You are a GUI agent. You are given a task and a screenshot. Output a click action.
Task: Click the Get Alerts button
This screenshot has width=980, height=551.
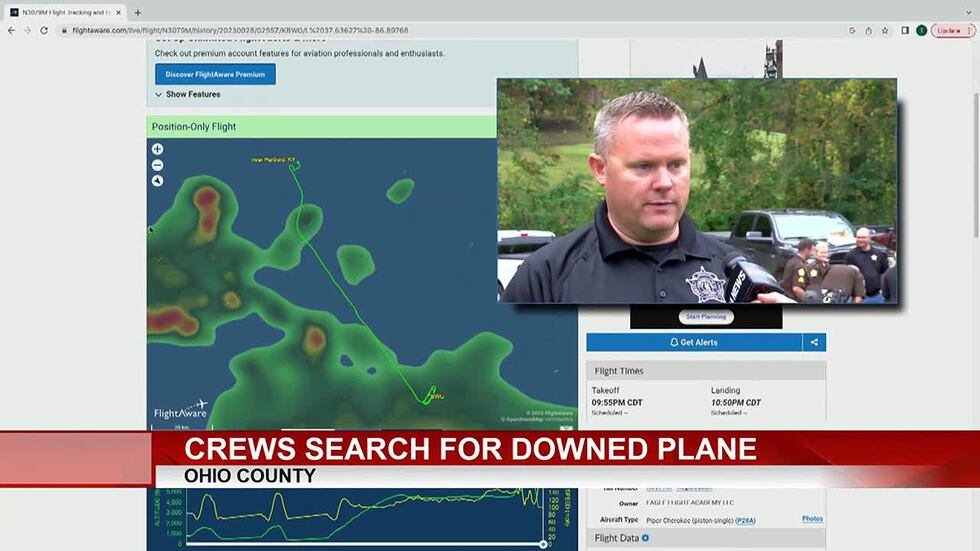point(693,342)
